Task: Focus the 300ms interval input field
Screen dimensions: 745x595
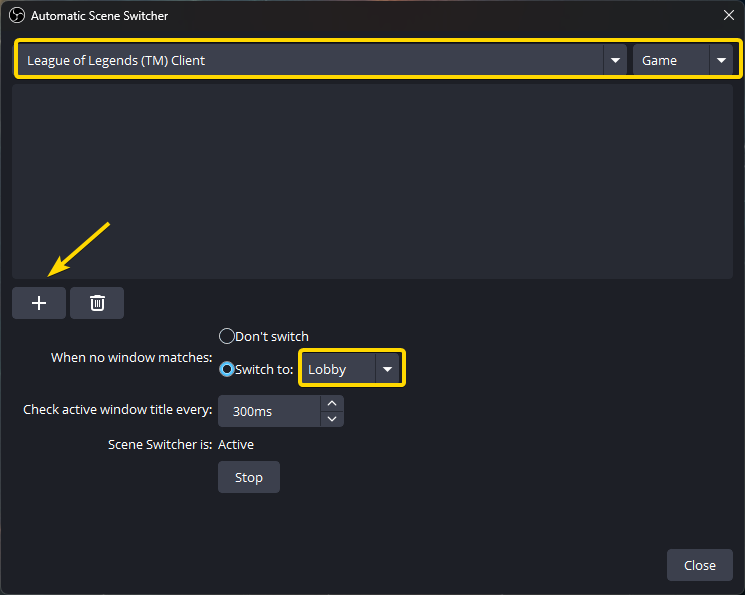Action: click(x=270, y=411)
